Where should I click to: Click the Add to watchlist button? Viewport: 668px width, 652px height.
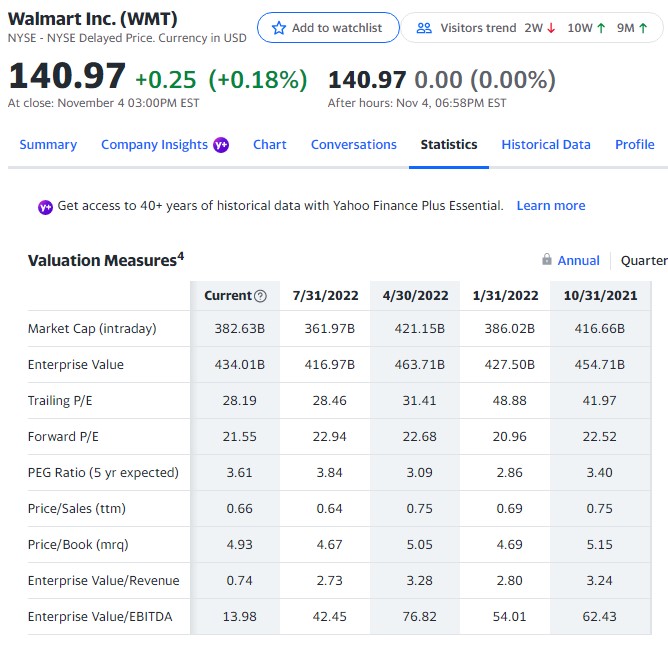pyautogui.click(x=328, y=28)
